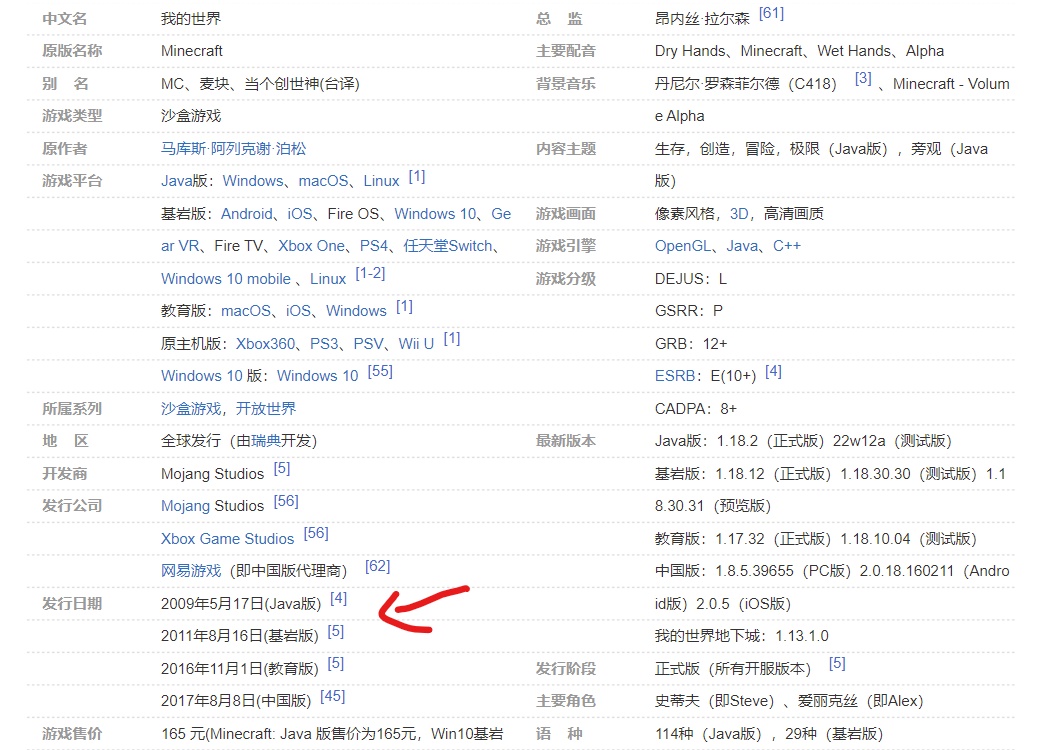
Task: Select the PS4 platform link
Action: coord(374,246)
